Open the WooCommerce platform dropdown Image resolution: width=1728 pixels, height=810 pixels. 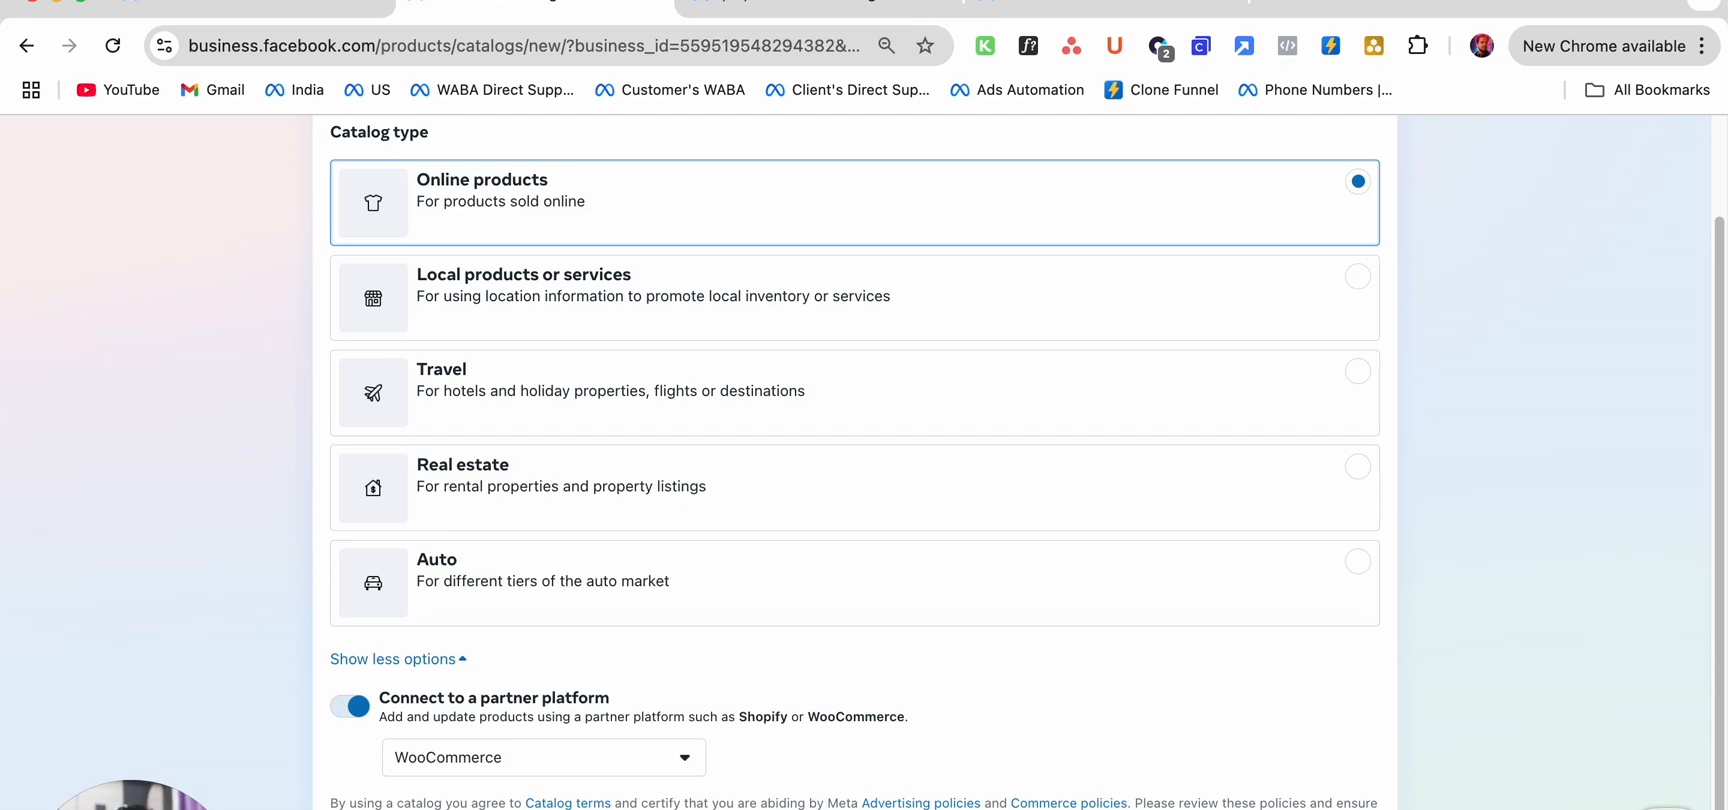tap(544, 758)
